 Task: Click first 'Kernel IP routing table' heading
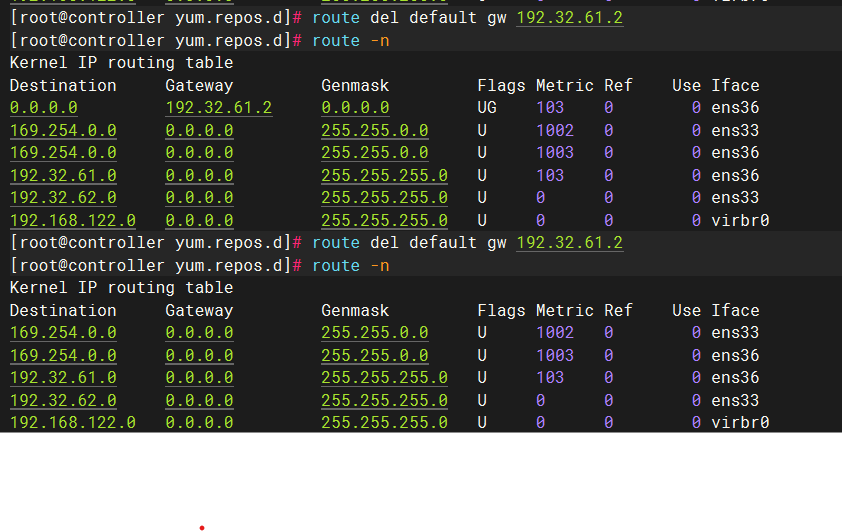click(x=121, y=63)
